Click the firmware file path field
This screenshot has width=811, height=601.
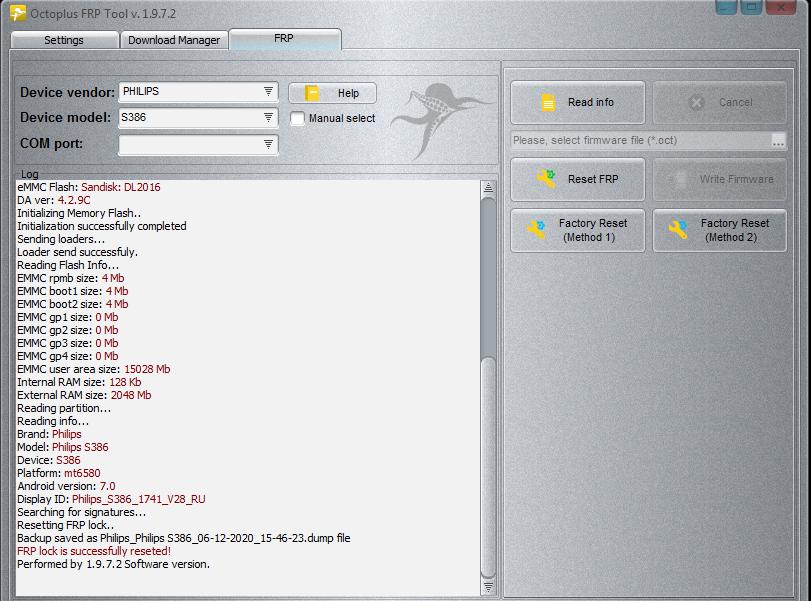[641, 141]
